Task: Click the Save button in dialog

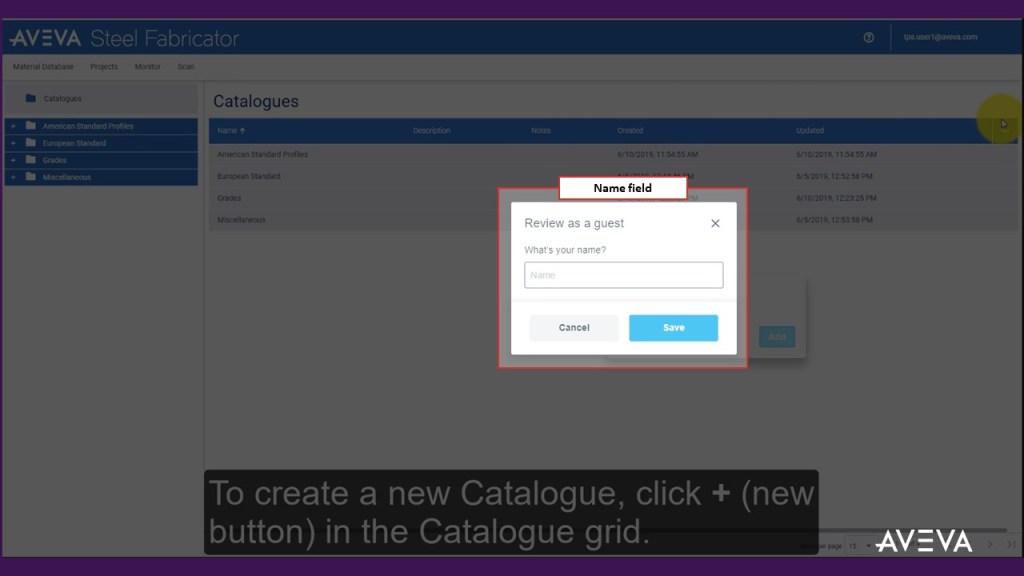Action: (673, 328)
